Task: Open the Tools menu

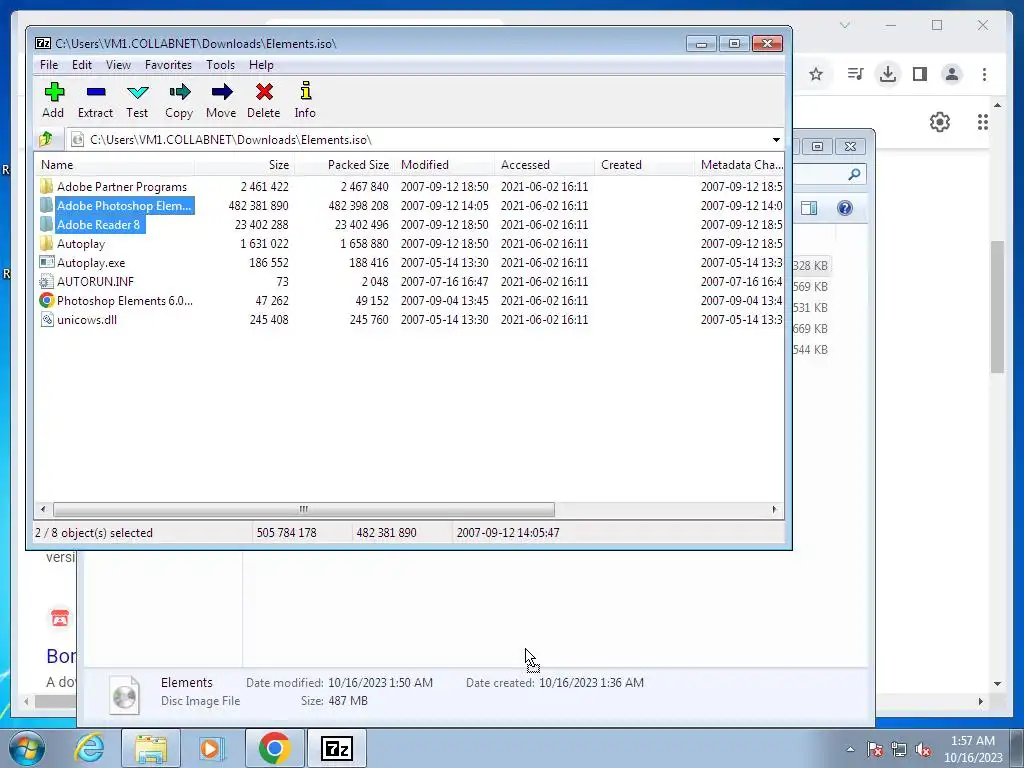Action: tap(220, 65)
